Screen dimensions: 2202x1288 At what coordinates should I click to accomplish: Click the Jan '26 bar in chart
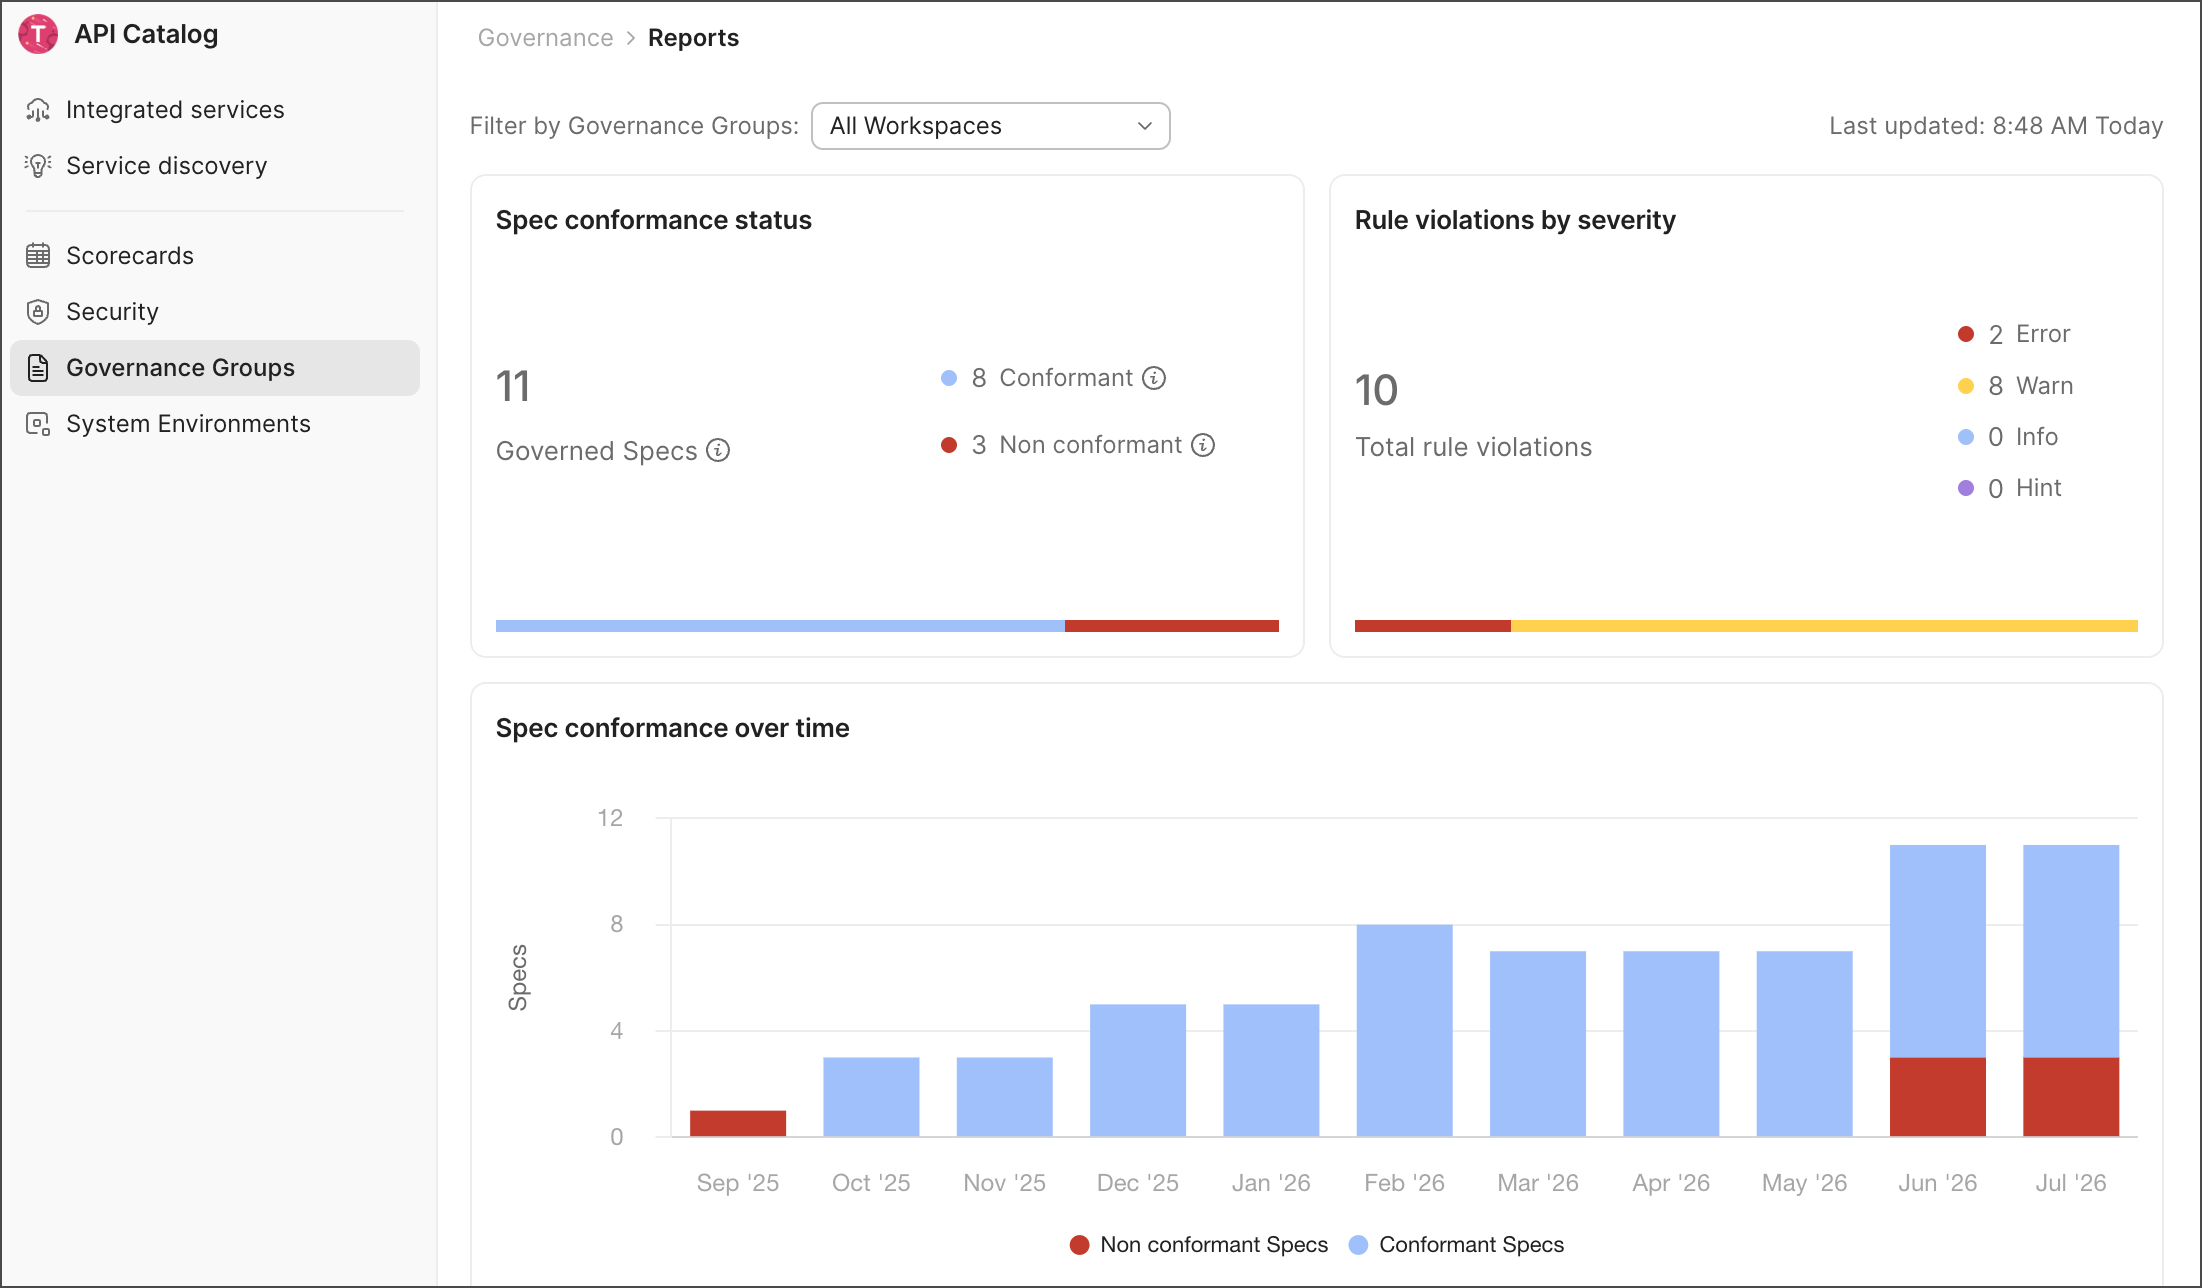[x=1271, y=1070]
